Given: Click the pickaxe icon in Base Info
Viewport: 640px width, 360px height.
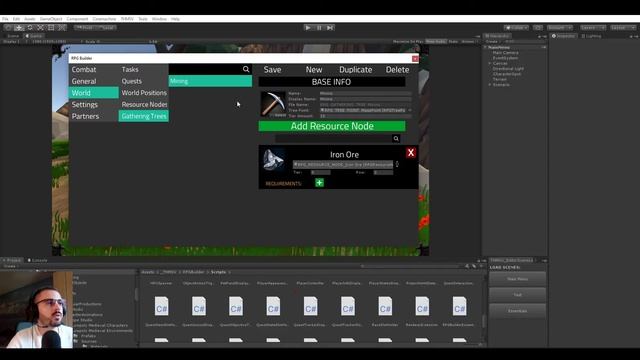Looking at the screenshot, I should tap(273, 104).
